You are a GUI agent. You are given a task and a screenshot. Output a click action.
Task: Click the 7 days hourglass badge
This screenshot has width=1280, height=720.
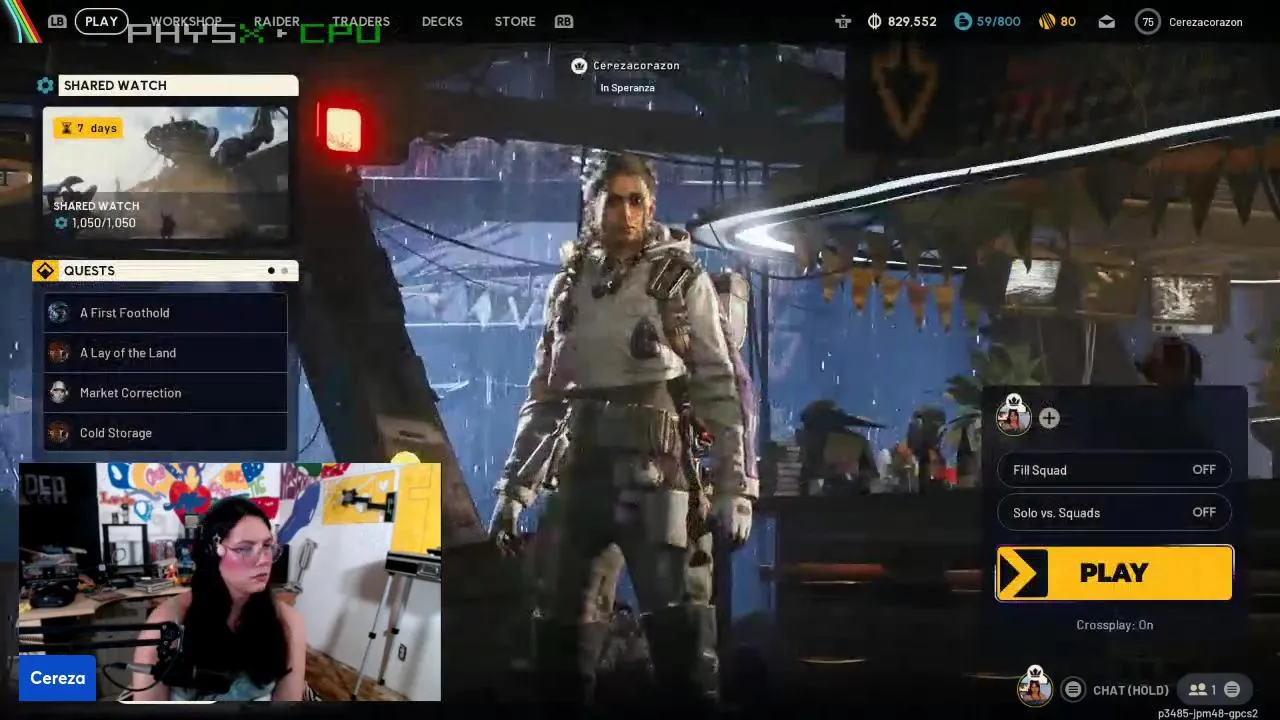click(88, 128)
